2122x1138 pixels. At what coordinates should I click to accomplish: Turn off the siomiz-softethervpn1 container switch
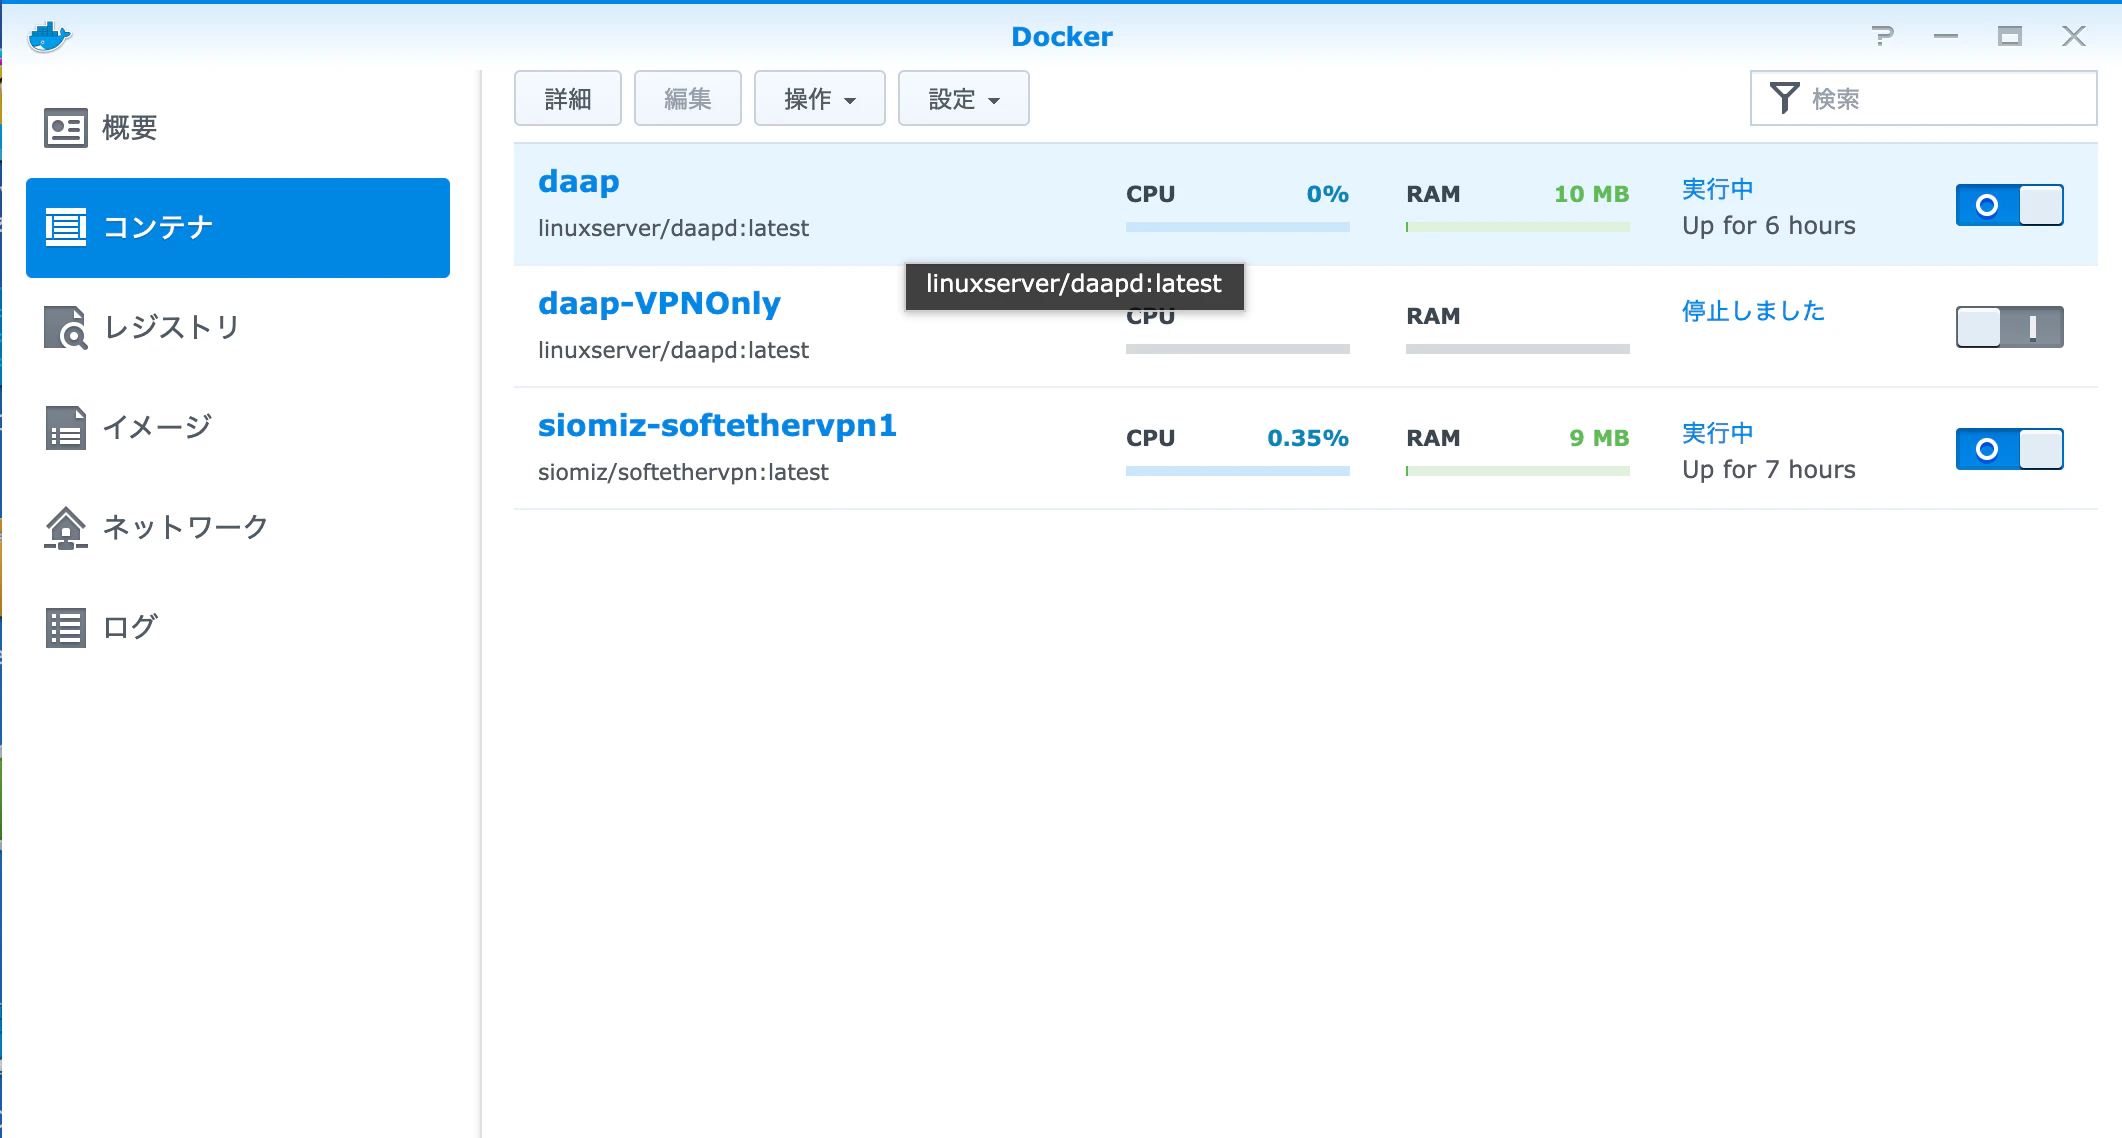(x=2009, y=449)
